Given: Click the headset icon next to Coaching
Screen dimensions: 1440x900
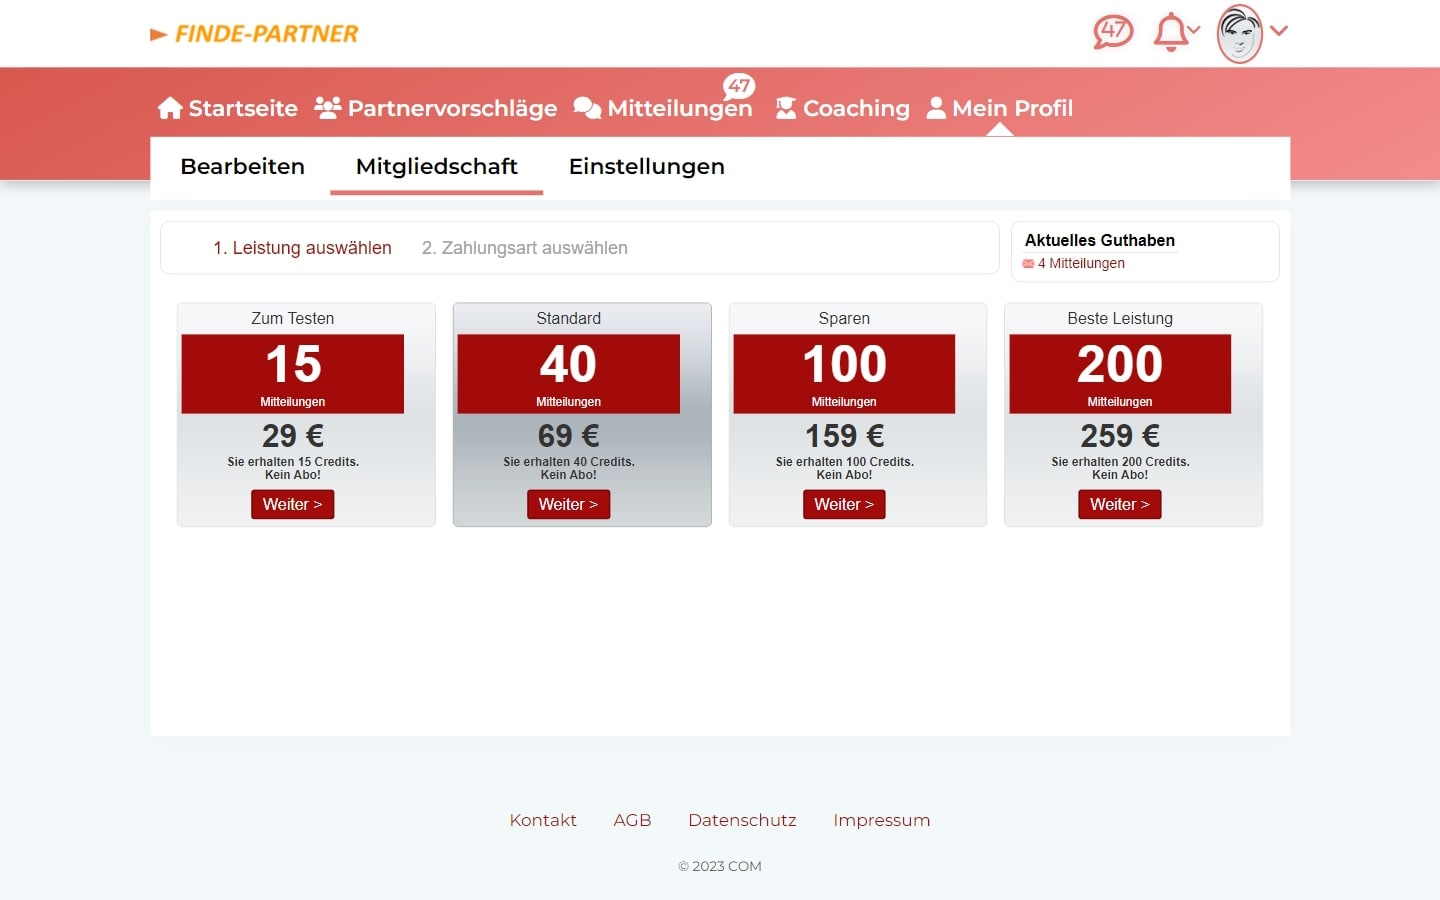Looking at the screenshot, I should 785,107.
